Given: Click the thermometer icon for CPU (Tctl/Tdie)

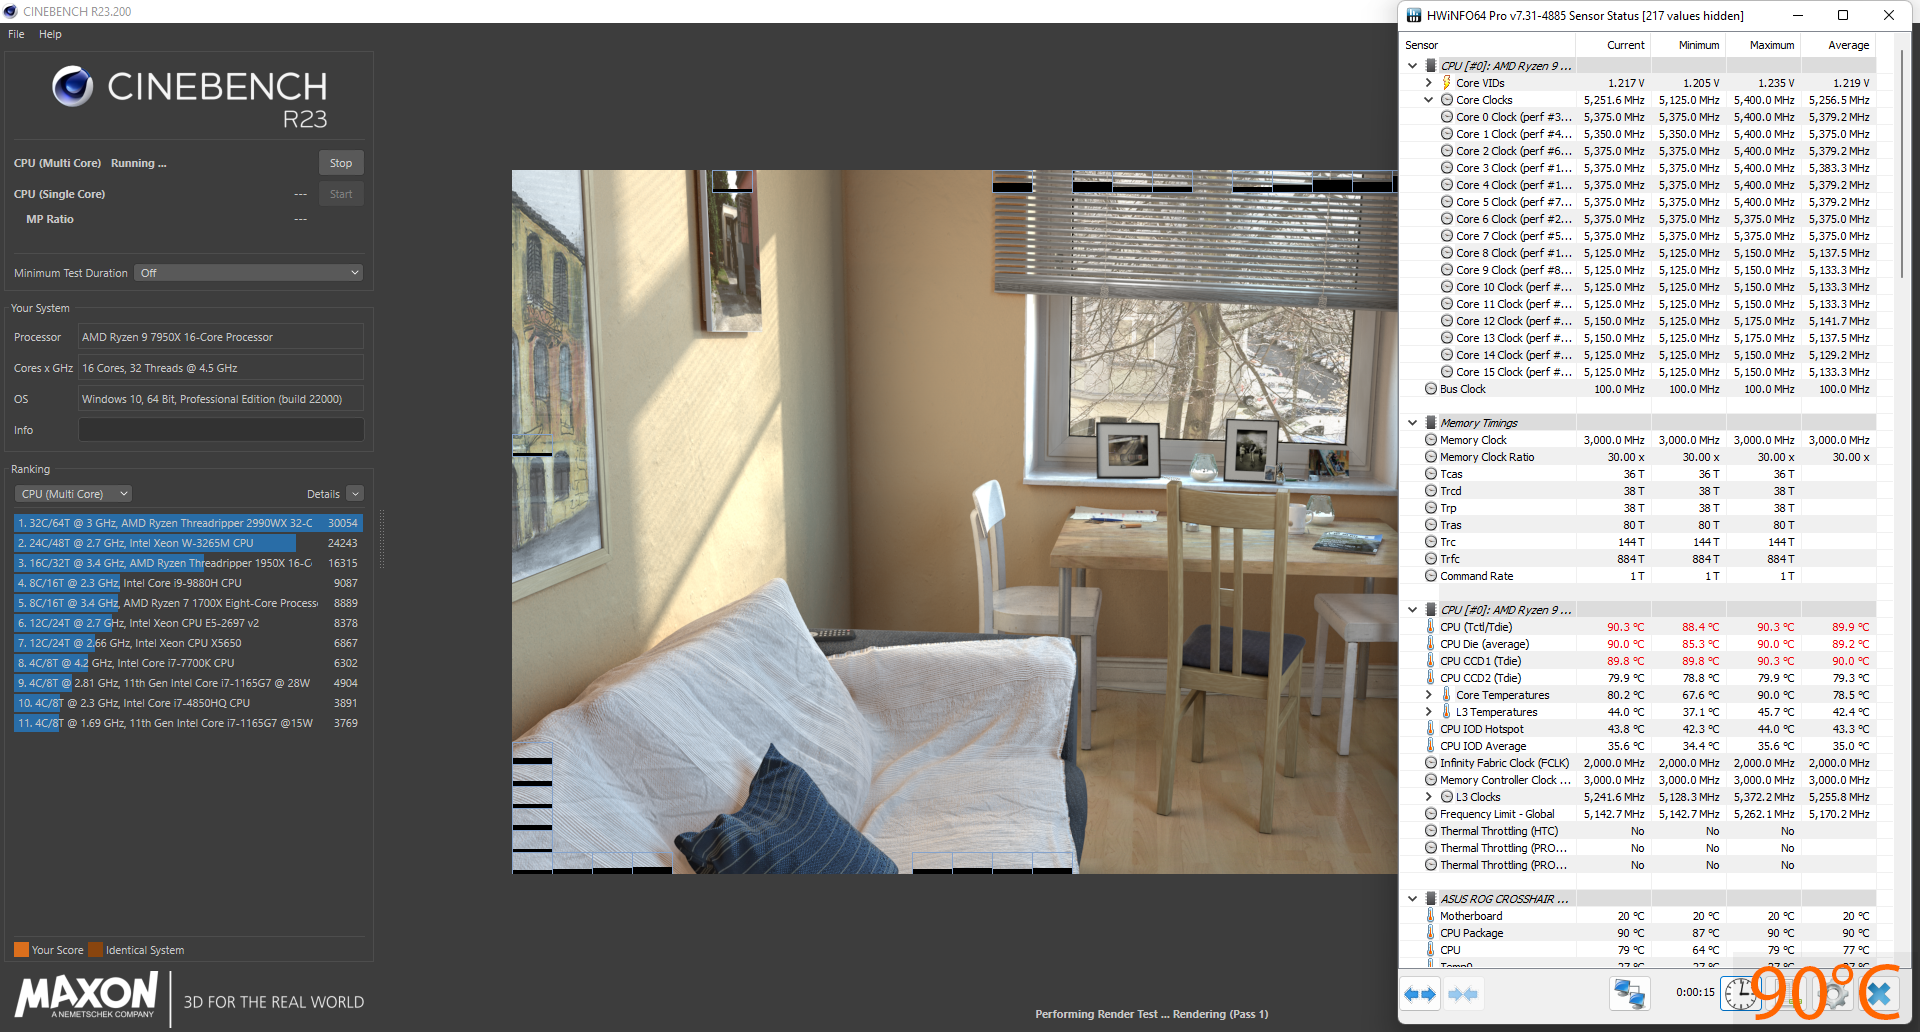Looking at the screenshot, I should coord(1431,627).
